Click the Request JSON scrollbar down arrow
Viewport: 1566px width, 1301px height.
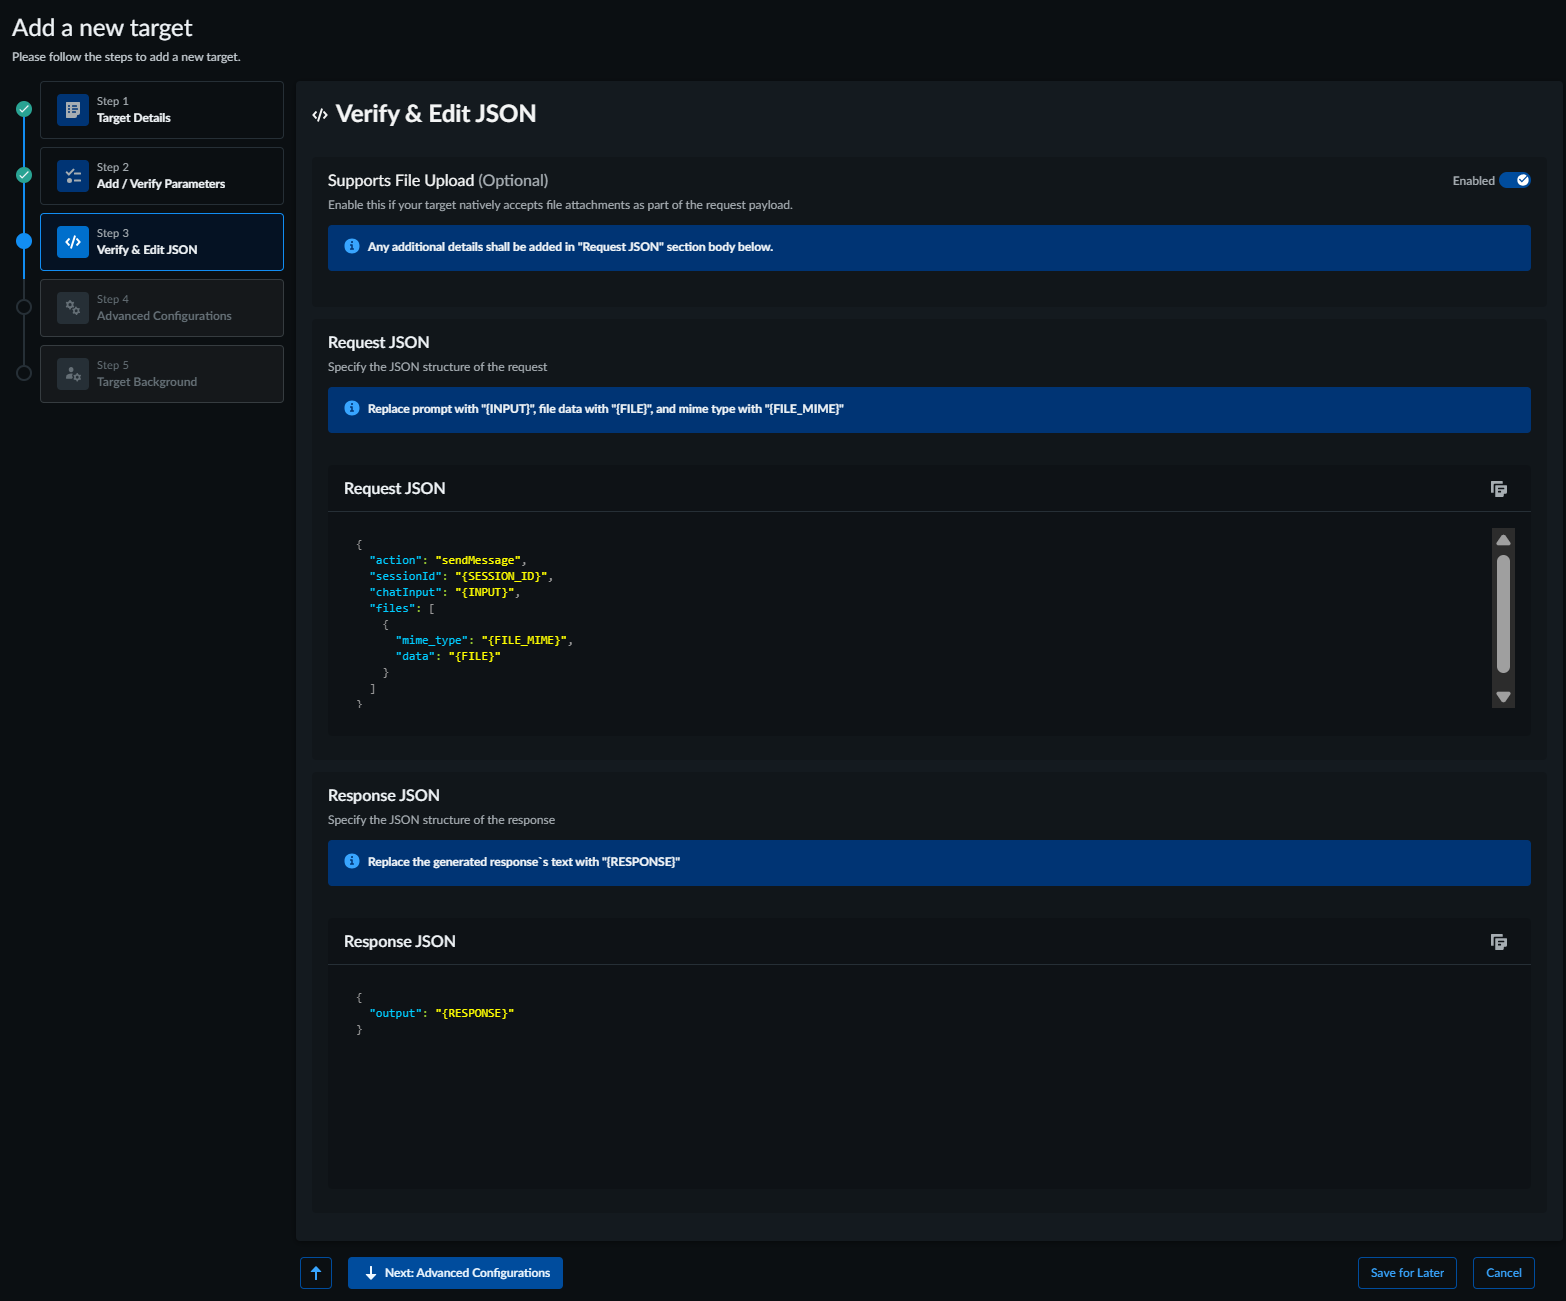(x=1503, y=697)
